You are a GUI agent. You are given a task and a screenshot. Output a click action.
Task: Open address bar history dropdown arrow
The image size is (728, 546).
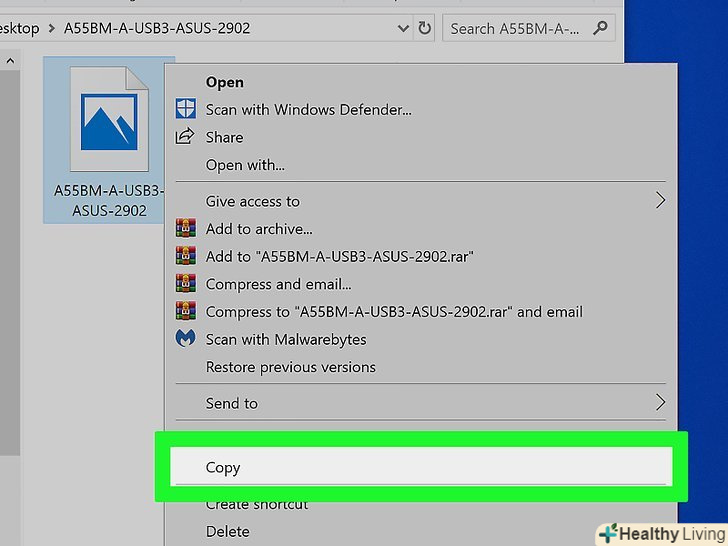(403, 29)
